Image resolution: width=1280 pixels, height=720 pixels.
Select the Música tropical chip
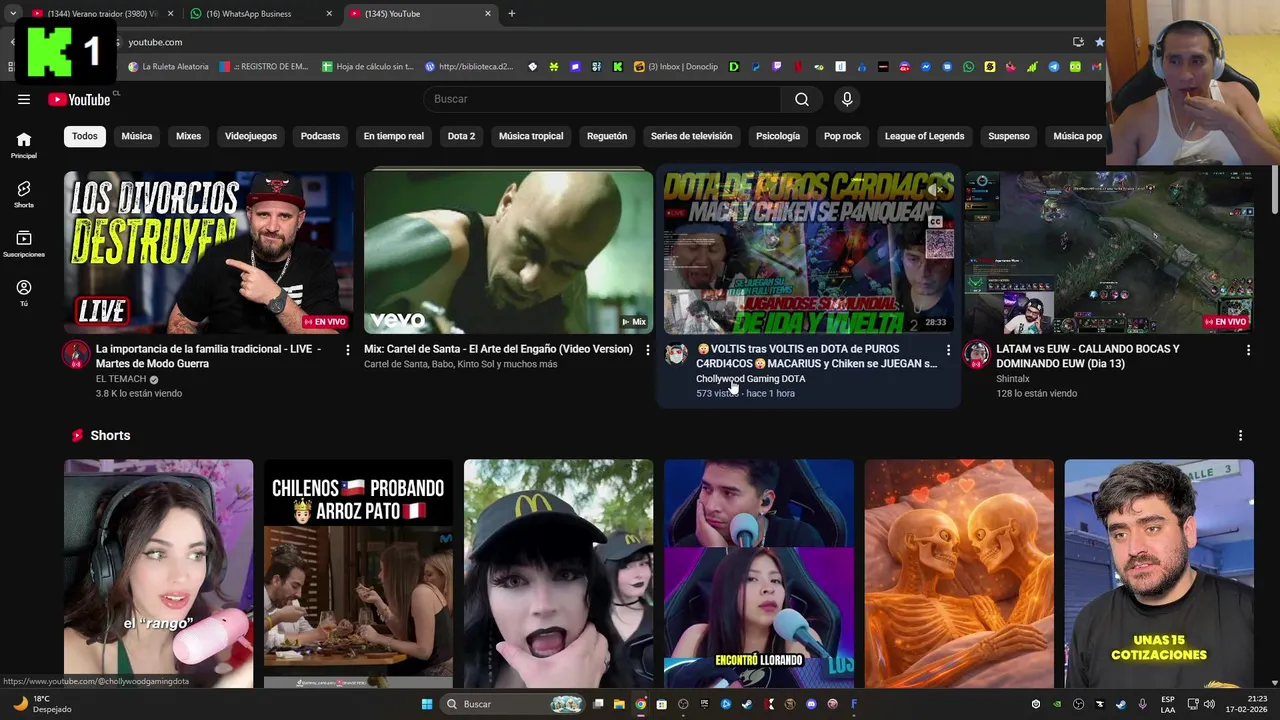(x=531, y=136)
